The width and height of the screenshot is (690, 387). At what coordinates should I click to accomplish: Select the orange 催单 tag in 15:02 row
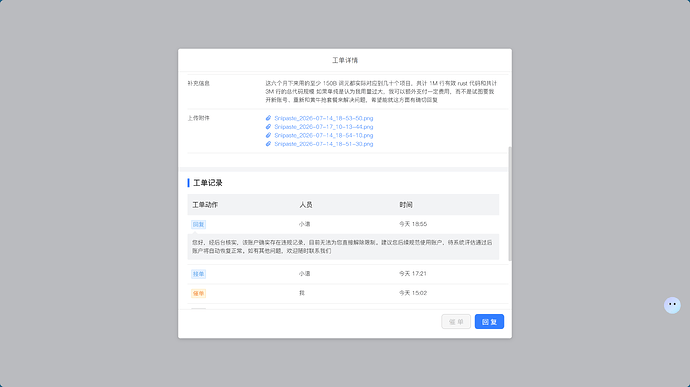pyautogui.click(x=198, y=293)
